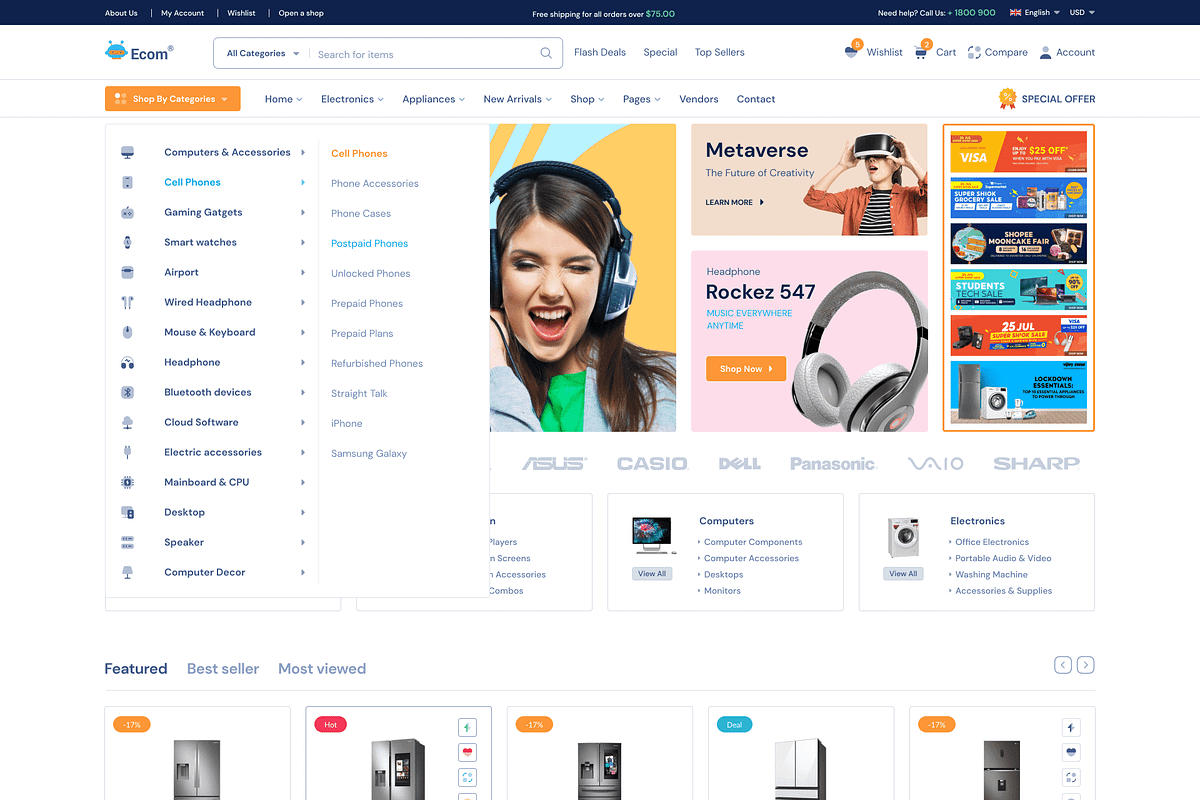The image size is (1200, 800).
Task: Open the English language dropdown
Action: 1035,13
